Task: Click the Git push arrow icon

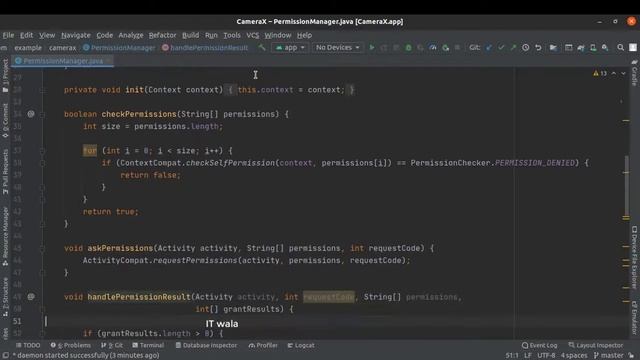Action: (x=513, y=48)
